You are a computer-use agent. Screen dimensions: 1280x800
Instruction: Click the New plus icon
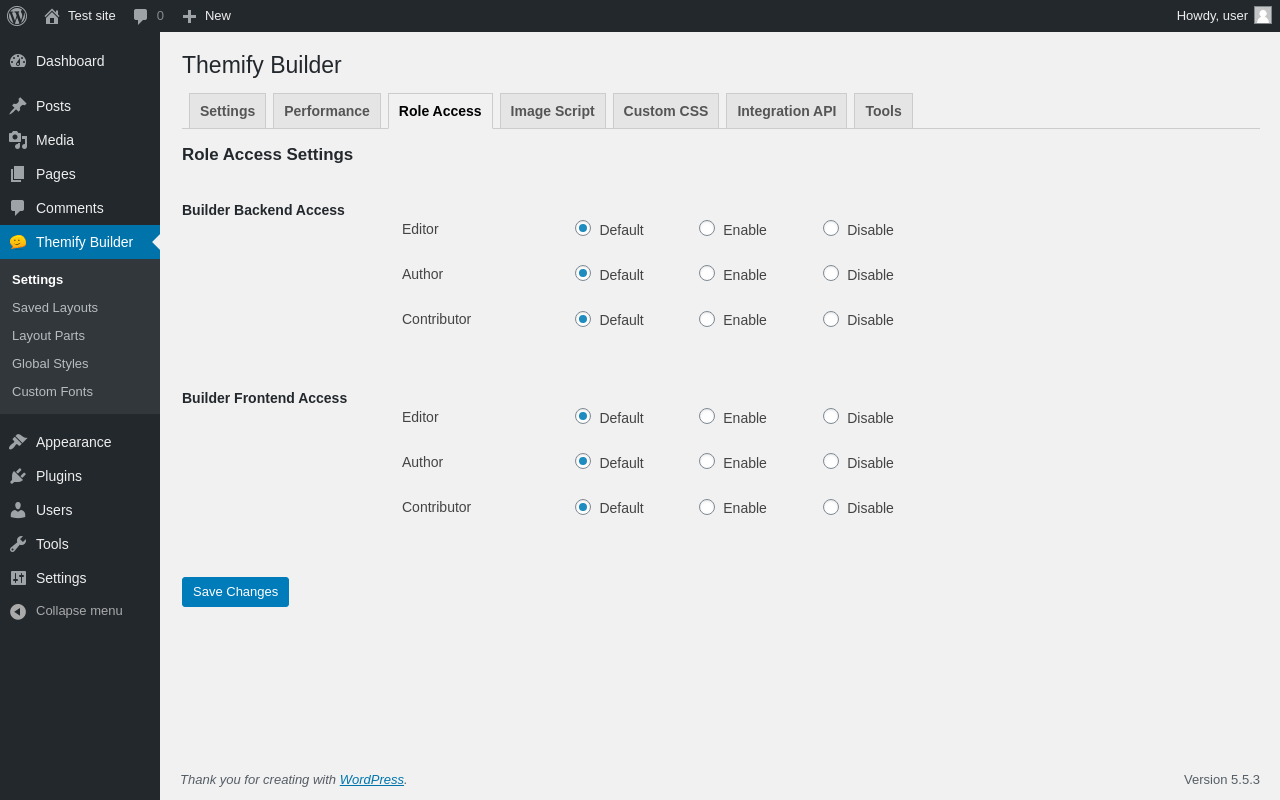[x=189, y=16]
